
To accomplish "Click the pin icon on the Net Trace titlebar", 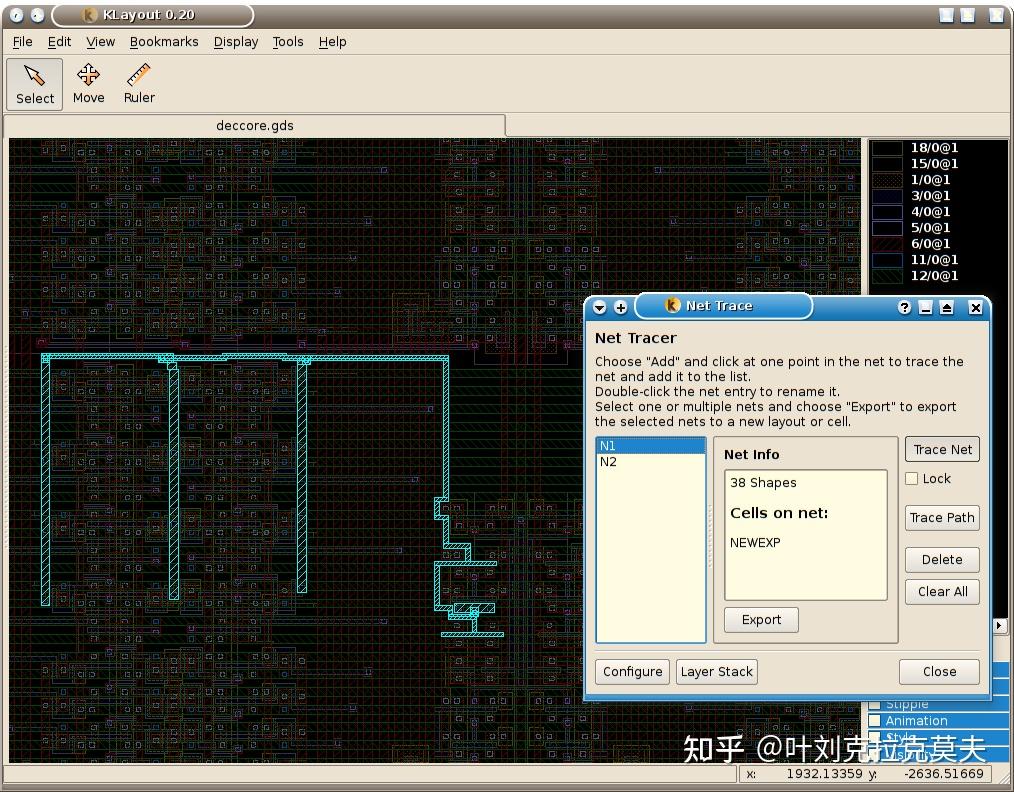I will (621, 308).
